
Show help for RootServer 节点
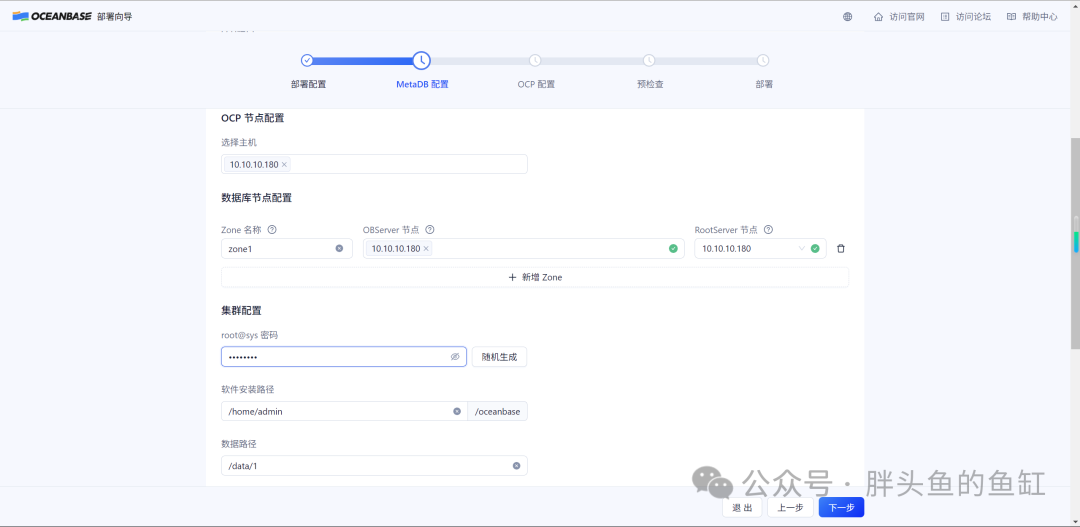769,229
